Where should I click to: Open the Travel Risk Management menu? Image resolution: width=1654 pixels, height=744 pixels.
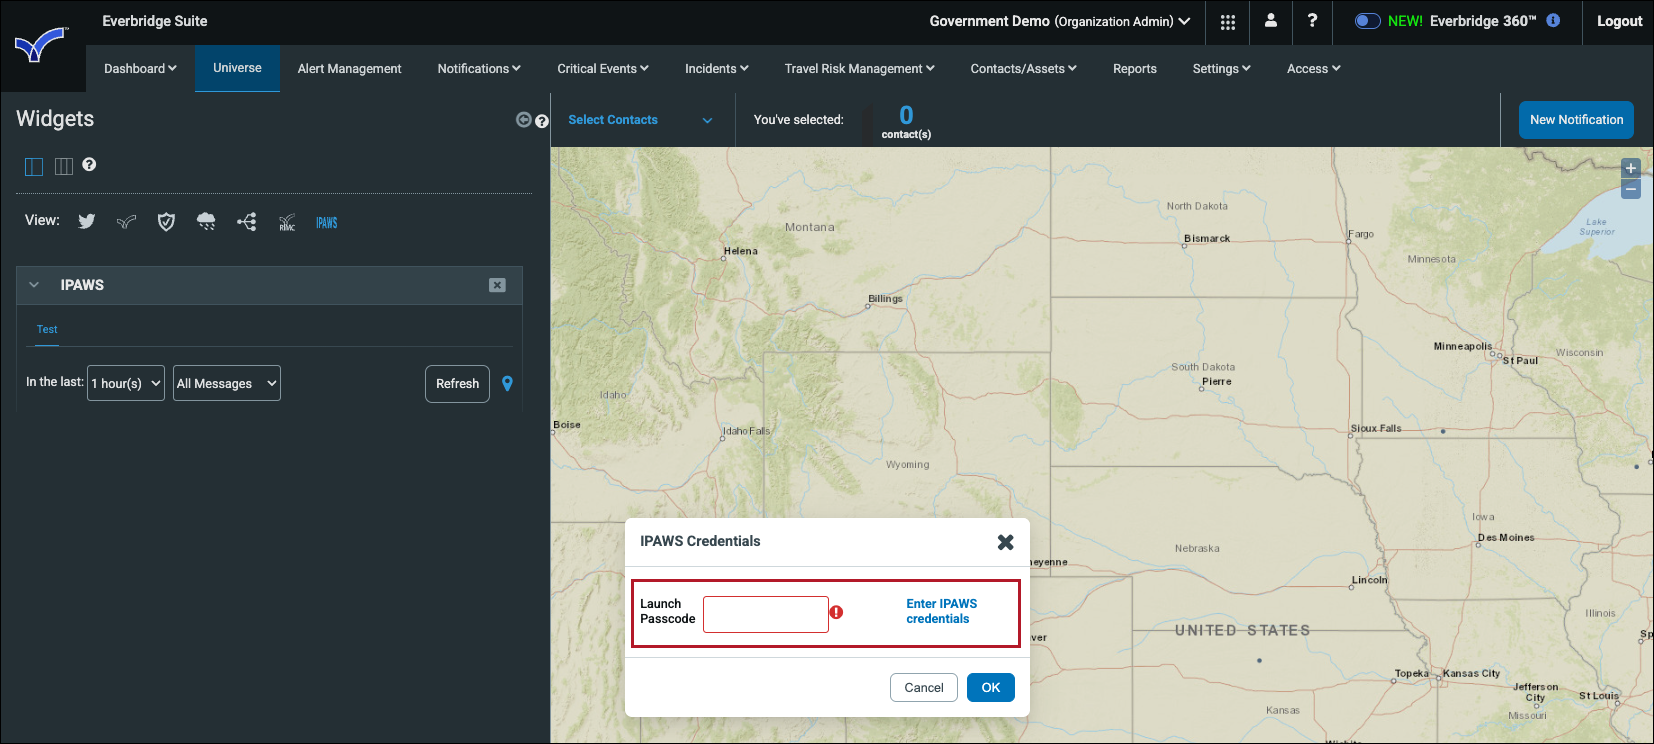point(860,69)
